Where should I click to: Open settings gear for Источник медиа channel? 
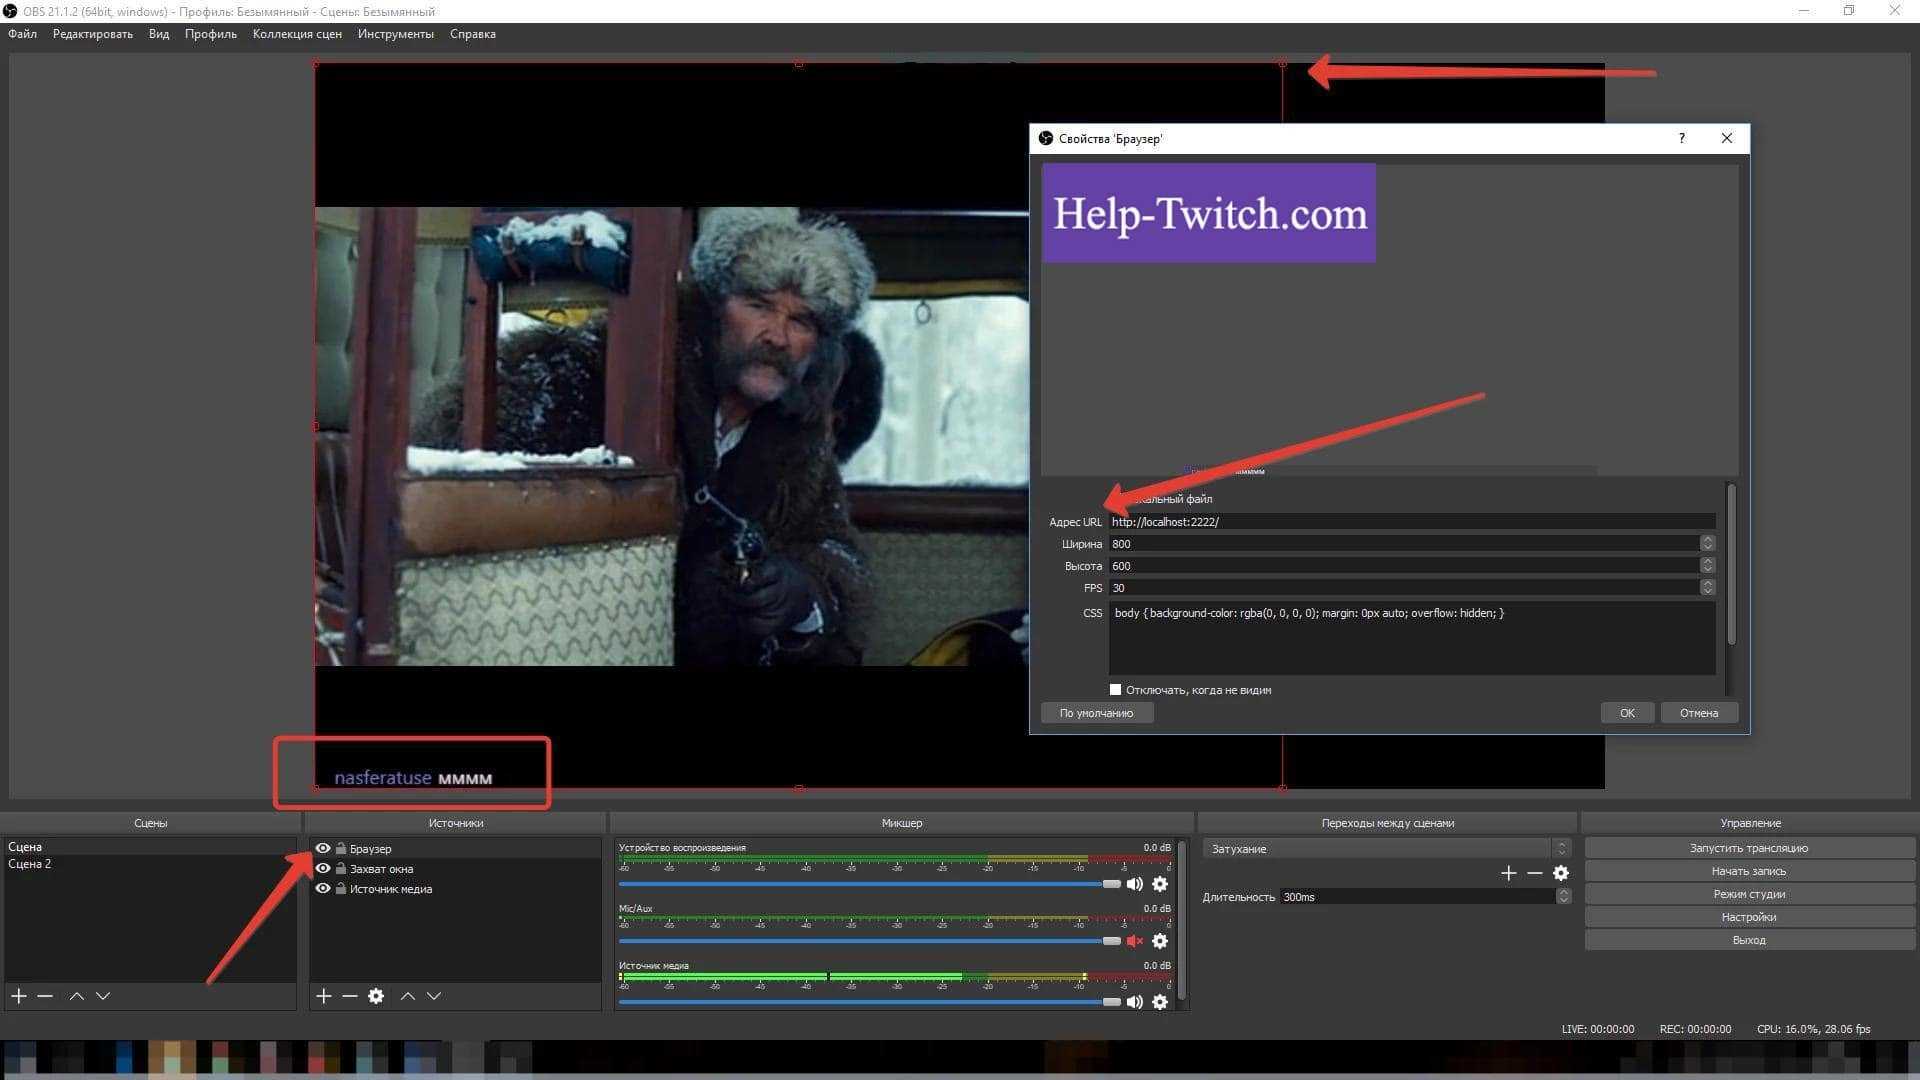[1160, 1002]
